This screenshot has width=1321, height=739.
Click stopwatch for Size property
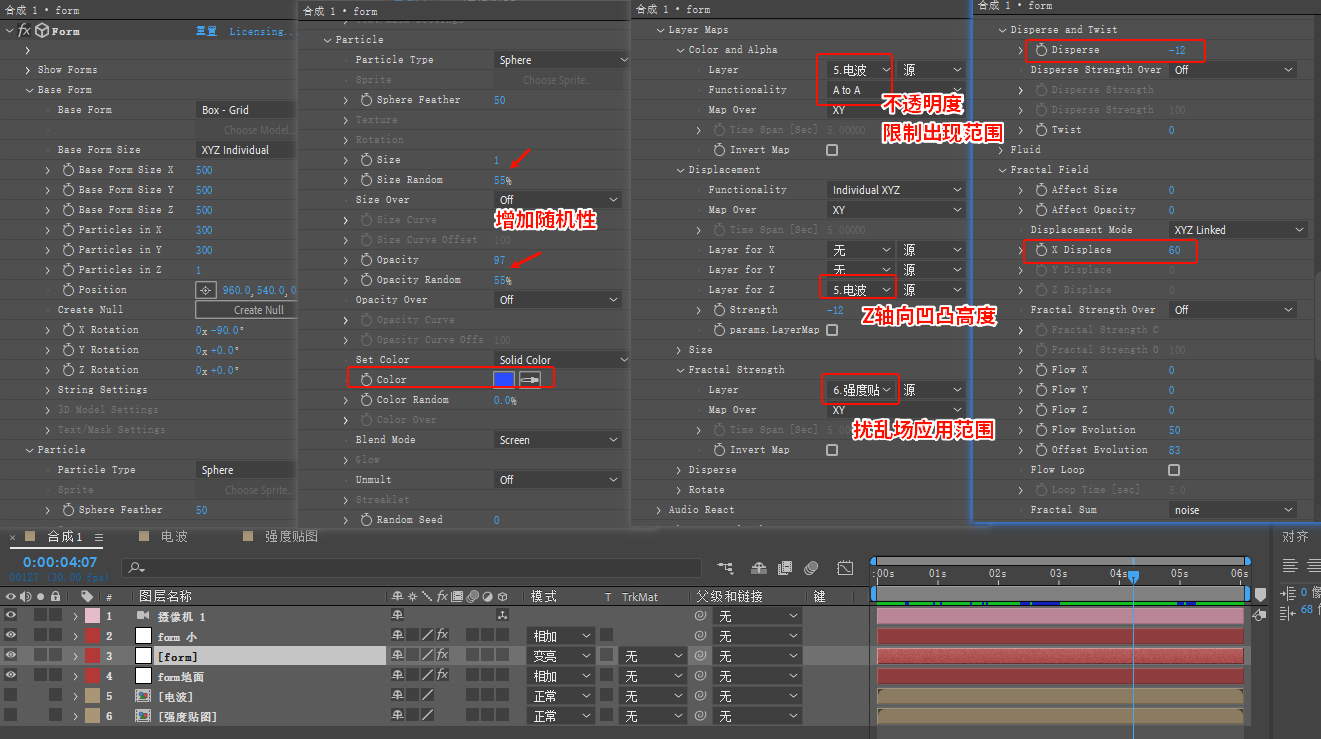[366, 160]
